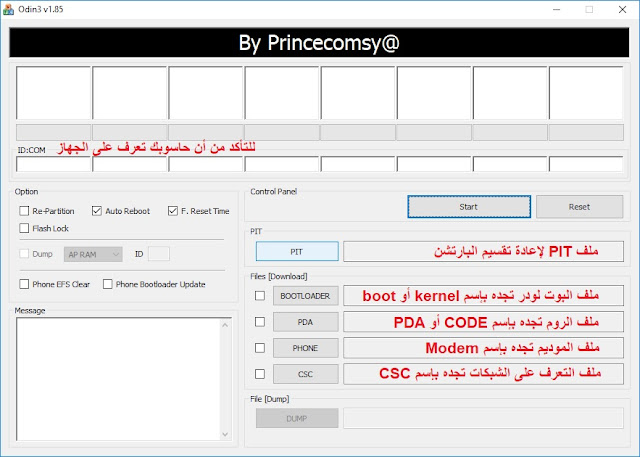Tick the checkbox beside PDA

(260, 322)
